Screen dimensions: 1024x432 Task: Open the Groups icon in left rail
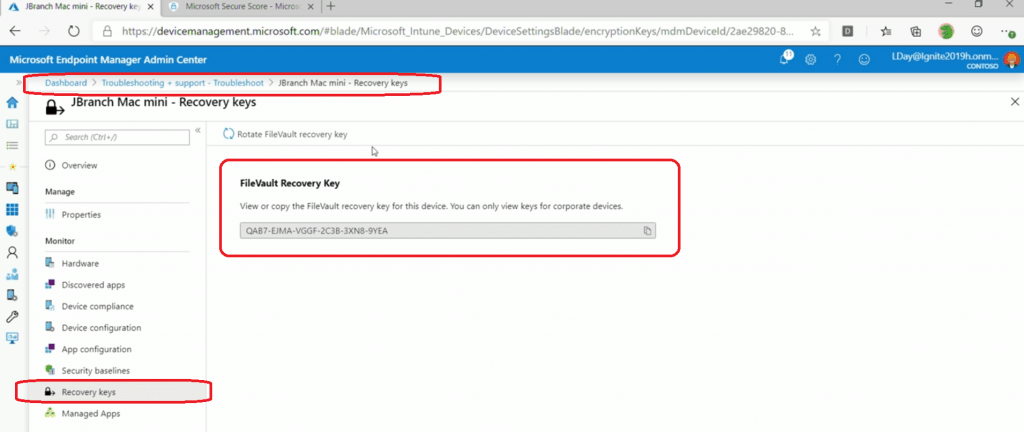coord(12,274)
